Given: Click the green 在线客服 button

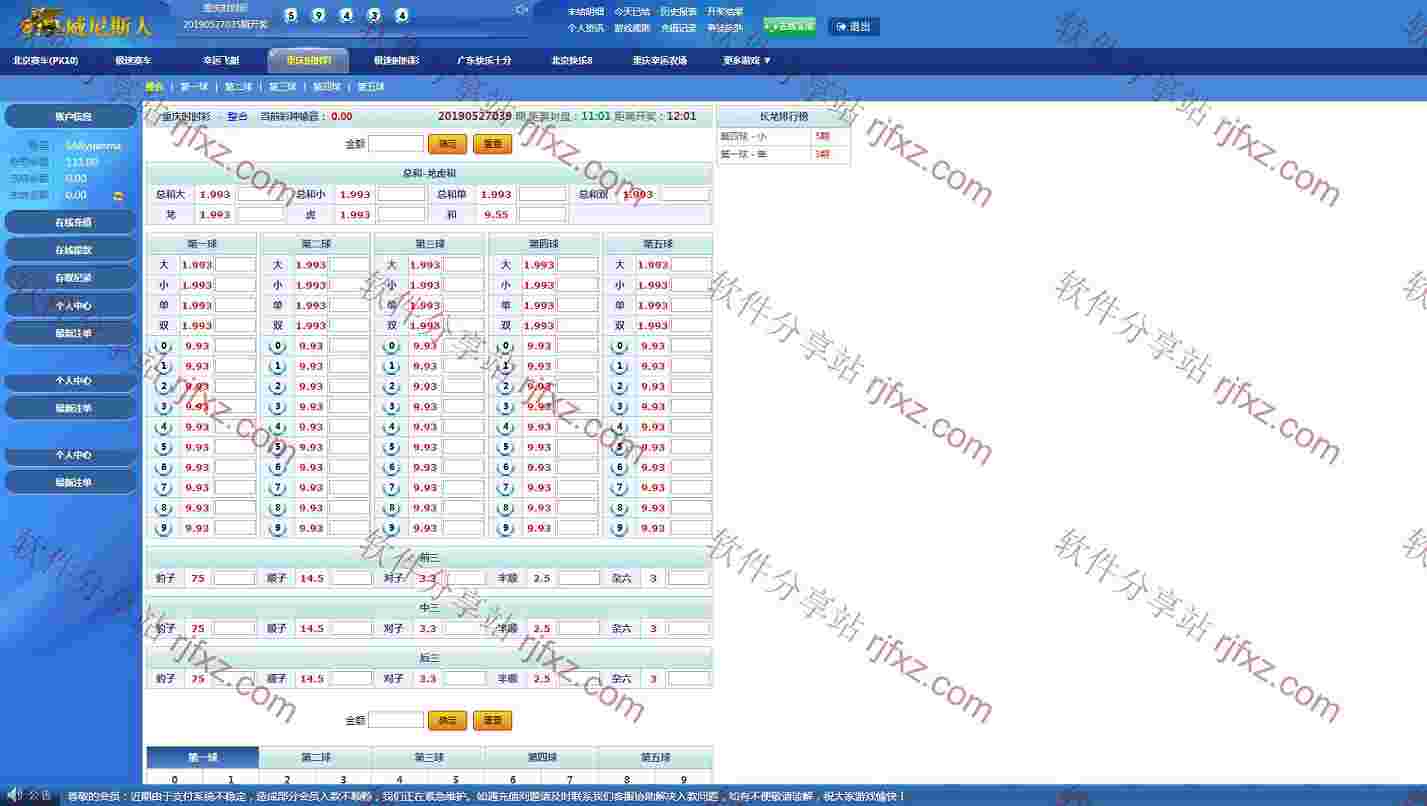Looking at the screenshot, I should coord(790,27).
